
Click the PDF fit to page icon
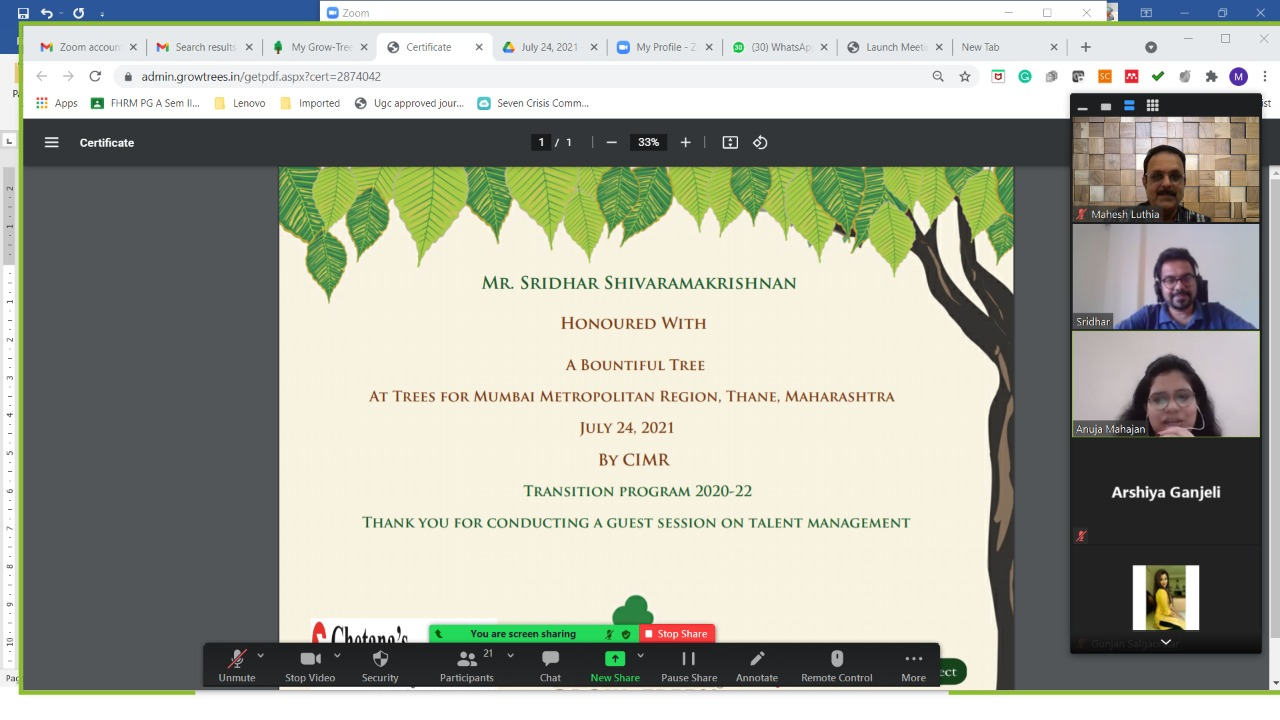click(x=730, y=143)
